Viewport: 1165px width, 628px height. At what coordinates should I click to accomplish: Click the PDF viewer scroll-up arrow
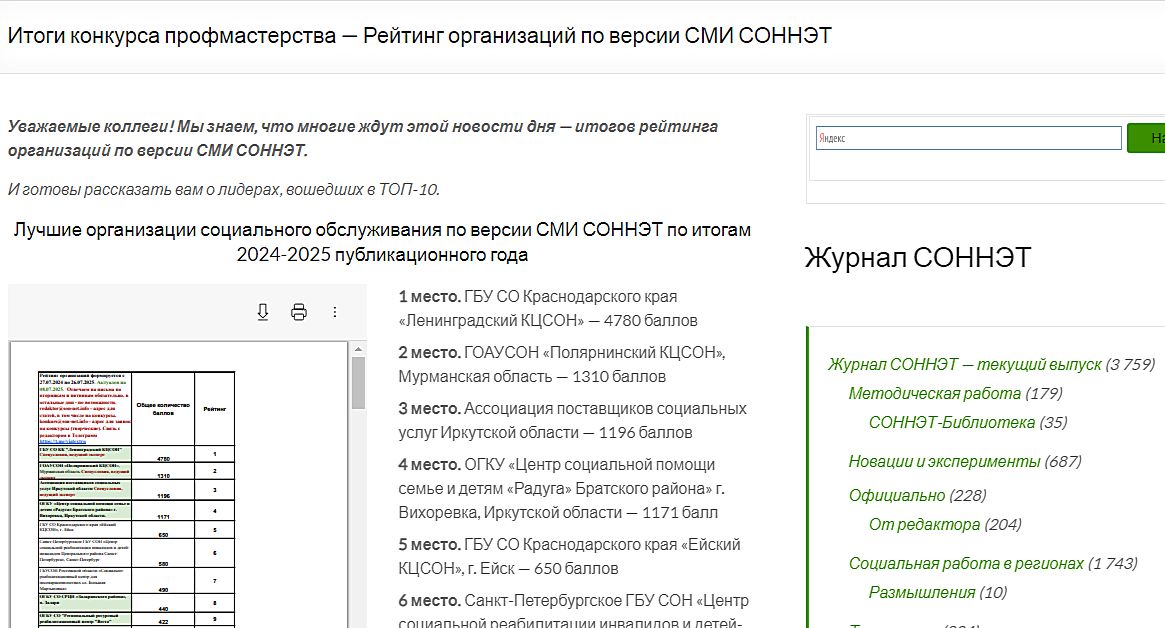[x=358, y=349]
